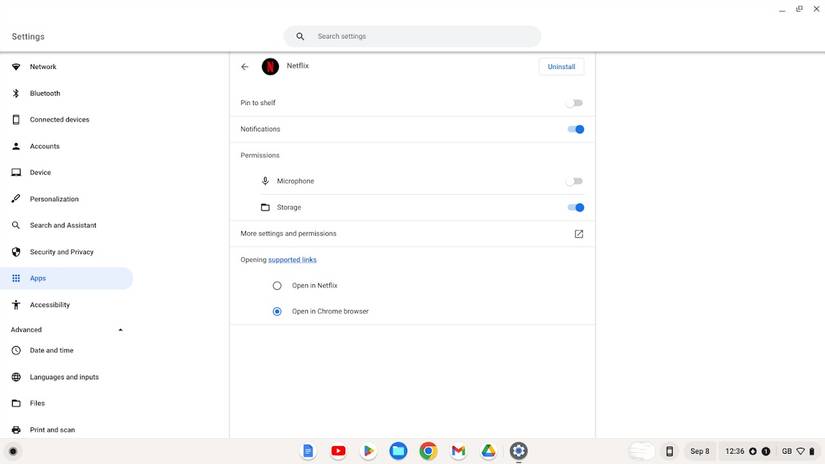Image resolution: width=825 pixels, height=464 pixels.
Task: Open Google Docs from the shelf
Action: pyautogui.click(x=308, y=451)
